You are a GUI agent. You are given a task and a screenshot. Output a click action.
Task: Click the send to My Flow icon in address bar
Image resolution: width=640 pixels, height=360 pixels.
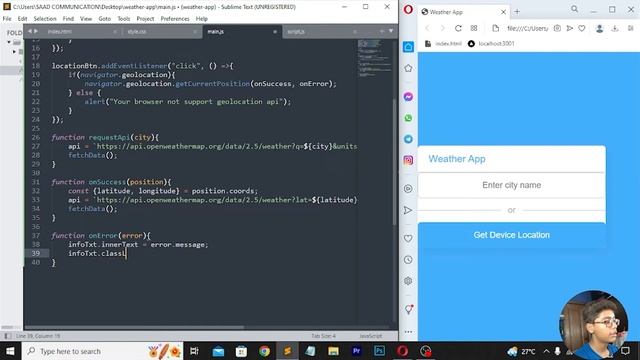pos(570,28)
